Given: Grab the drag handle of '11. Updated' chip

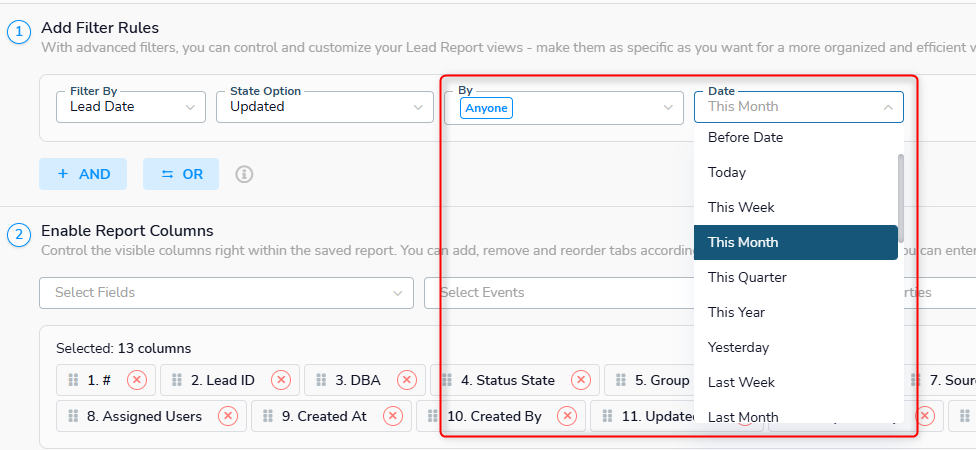Looking at the screenshot, I should tap(608, 416).
